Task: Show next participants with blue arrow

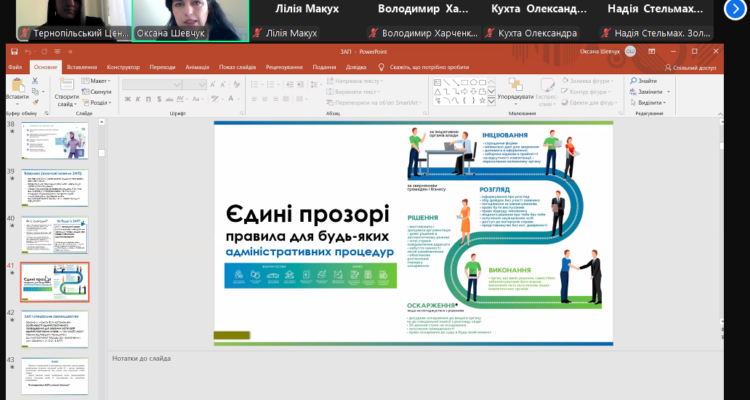Action: pos(733,11)
